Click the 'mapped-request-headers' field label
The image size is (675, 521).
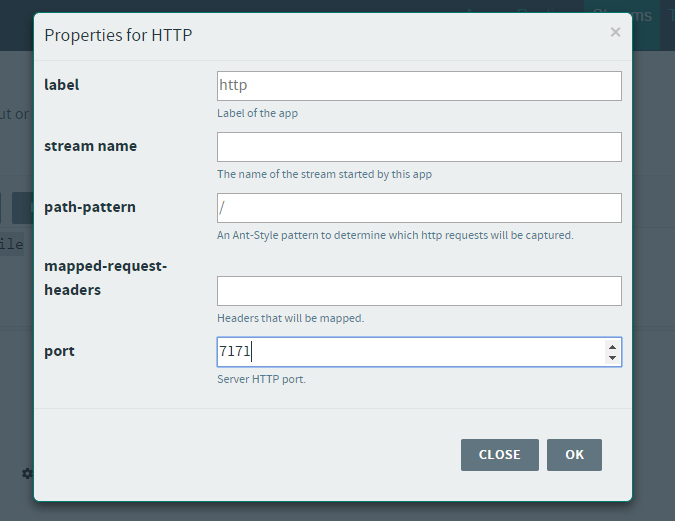click(105, 278)
